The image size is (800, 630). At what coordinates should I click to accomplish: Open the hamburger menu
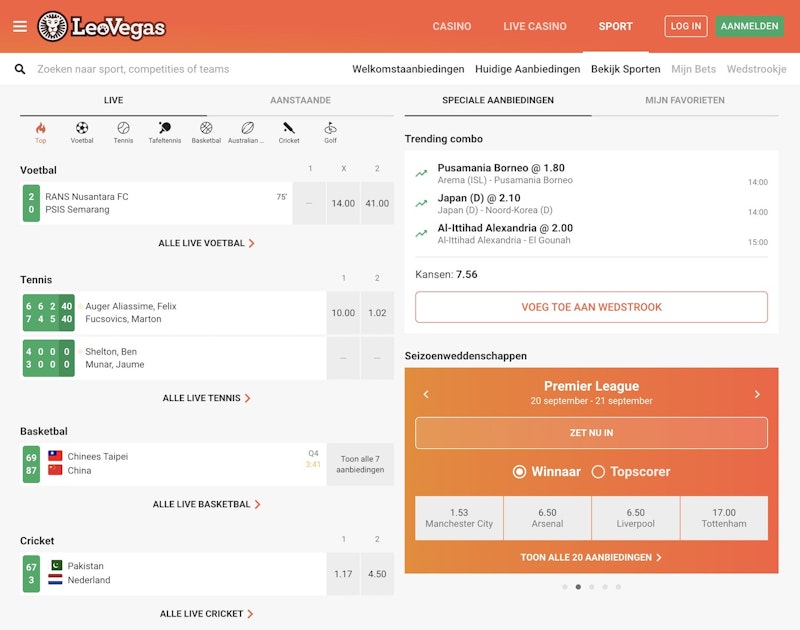click(x=20, y=26)
